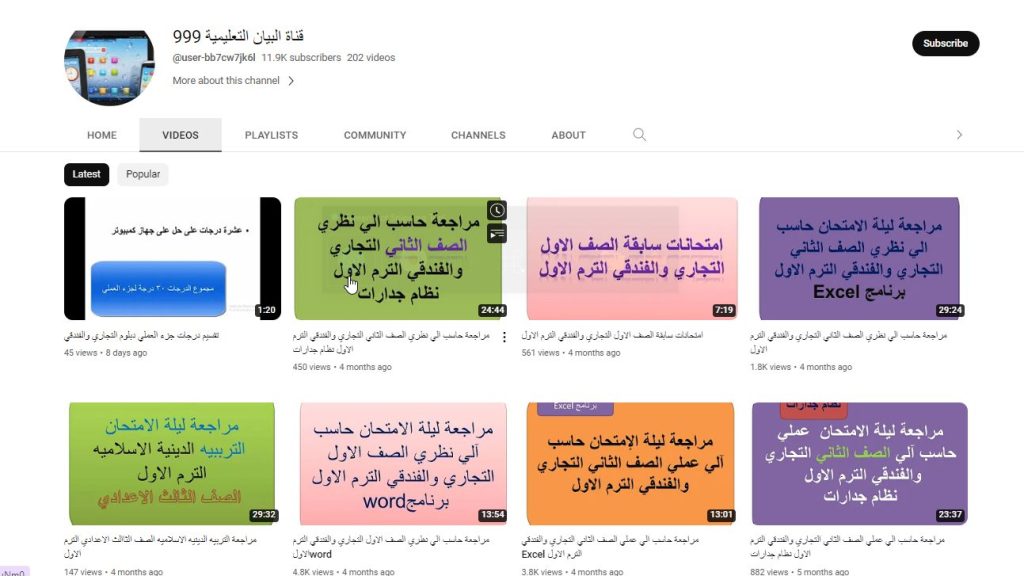This screenshot has width=1024, height=576.
Task: Open the COMMUNITY tab
Action: pyautogui.click(x=374, y=134)
